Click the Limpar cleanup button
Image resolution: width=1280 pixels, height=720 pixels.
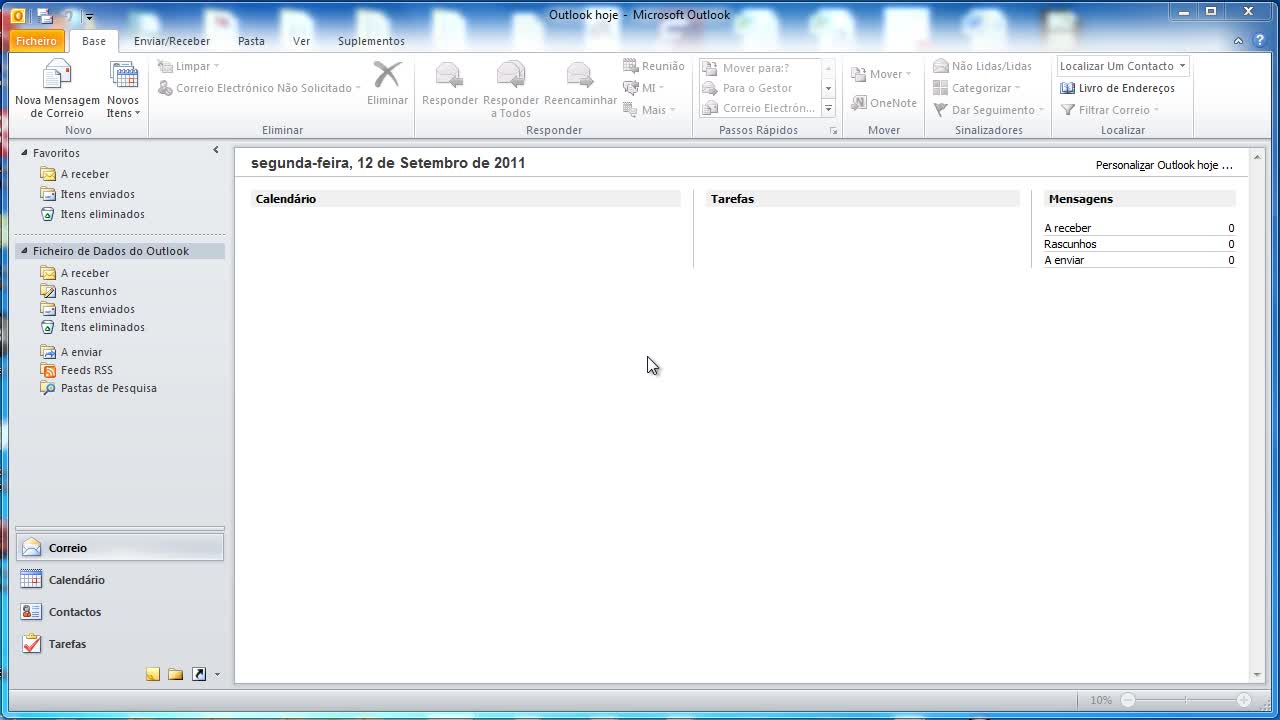pyautogui.click(x=188, y=66)
